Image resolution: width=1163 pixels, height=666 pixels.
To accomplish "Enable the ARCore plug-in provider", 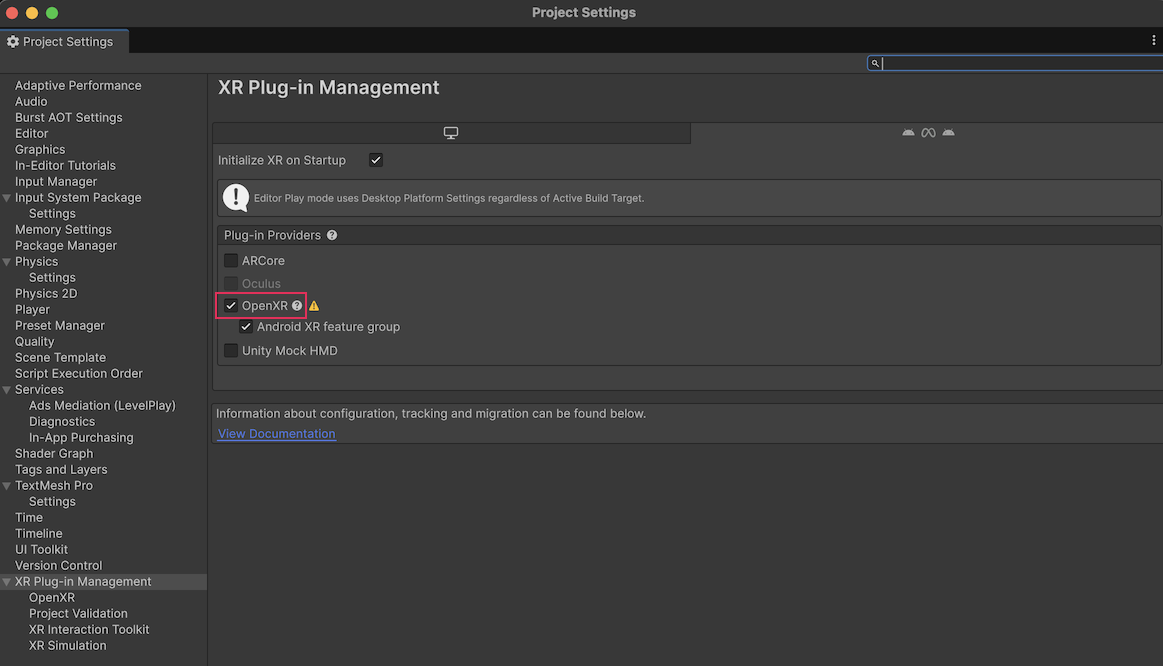I will [x=231, y=261].
